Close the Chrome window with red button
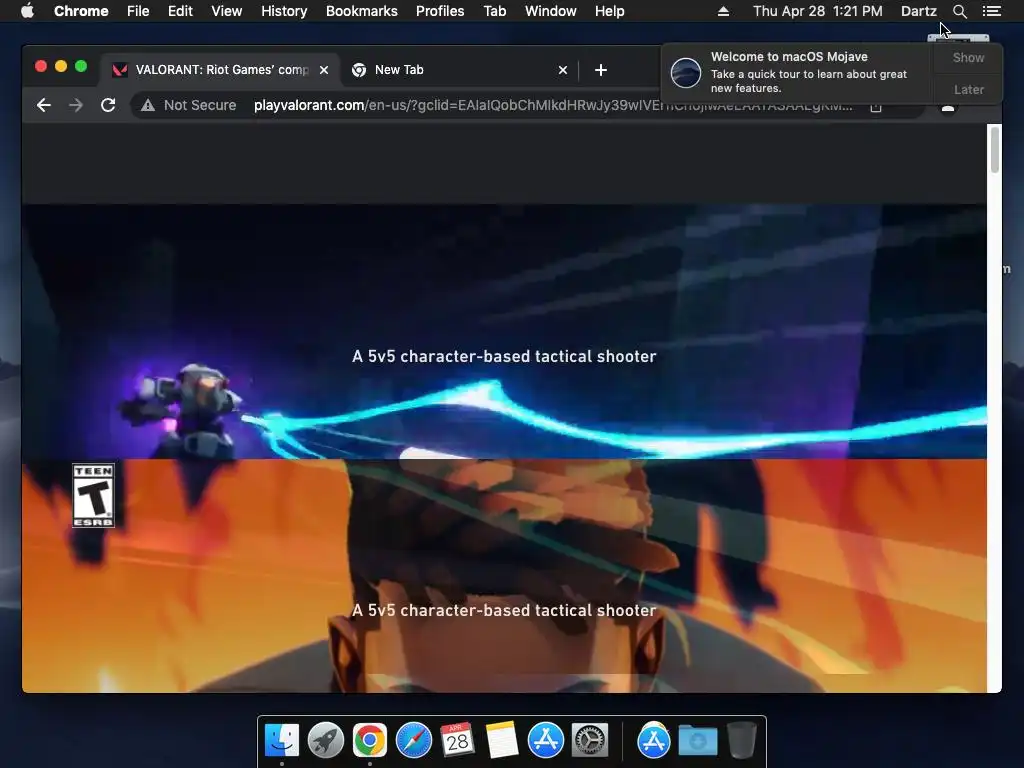This screenshot has width=1024, height=768. tap(40, 66)
